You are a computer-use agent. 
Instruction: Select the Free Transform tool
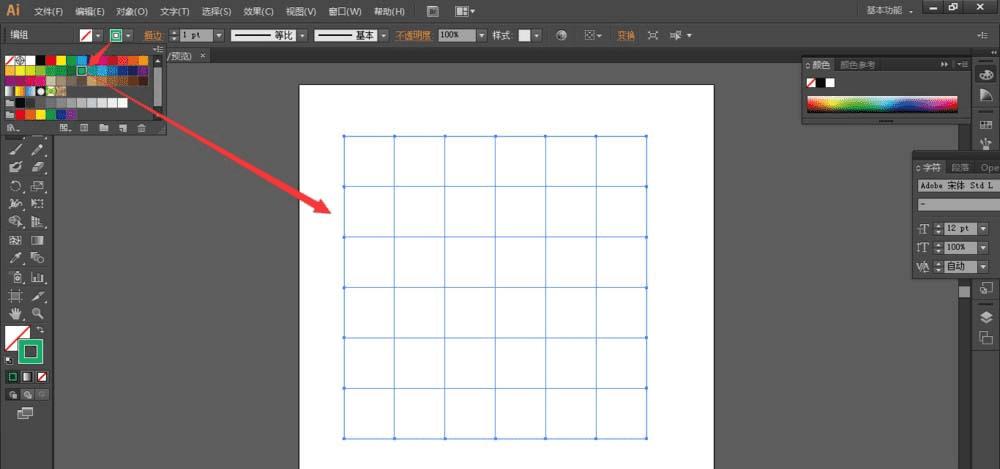pyautogui.click(x=38, y=204)
